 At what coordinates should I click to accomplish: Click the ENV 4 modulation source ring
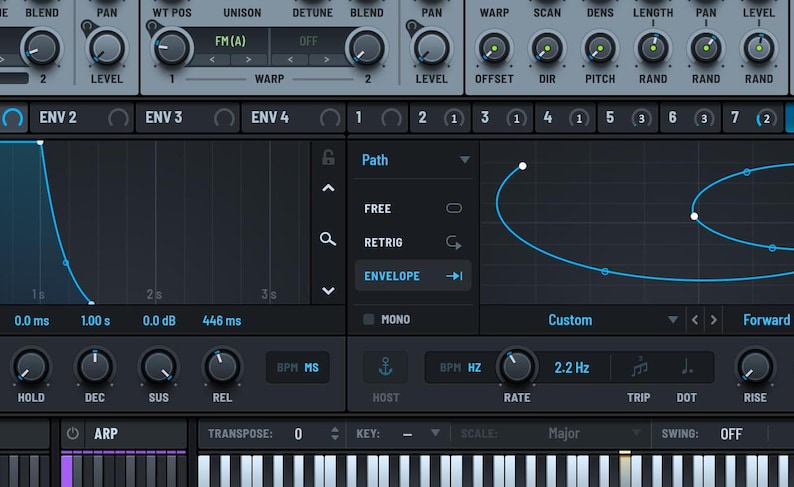tap(330, 118)
